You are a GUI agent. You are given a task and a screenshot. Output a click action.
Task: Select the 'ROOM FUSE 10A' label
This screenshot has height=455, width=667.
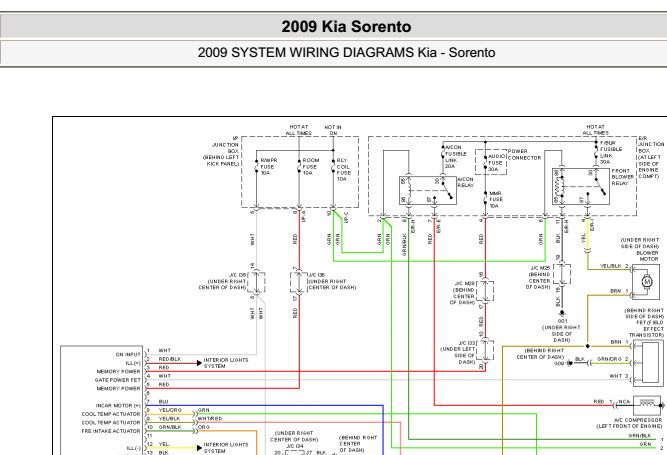311,167
